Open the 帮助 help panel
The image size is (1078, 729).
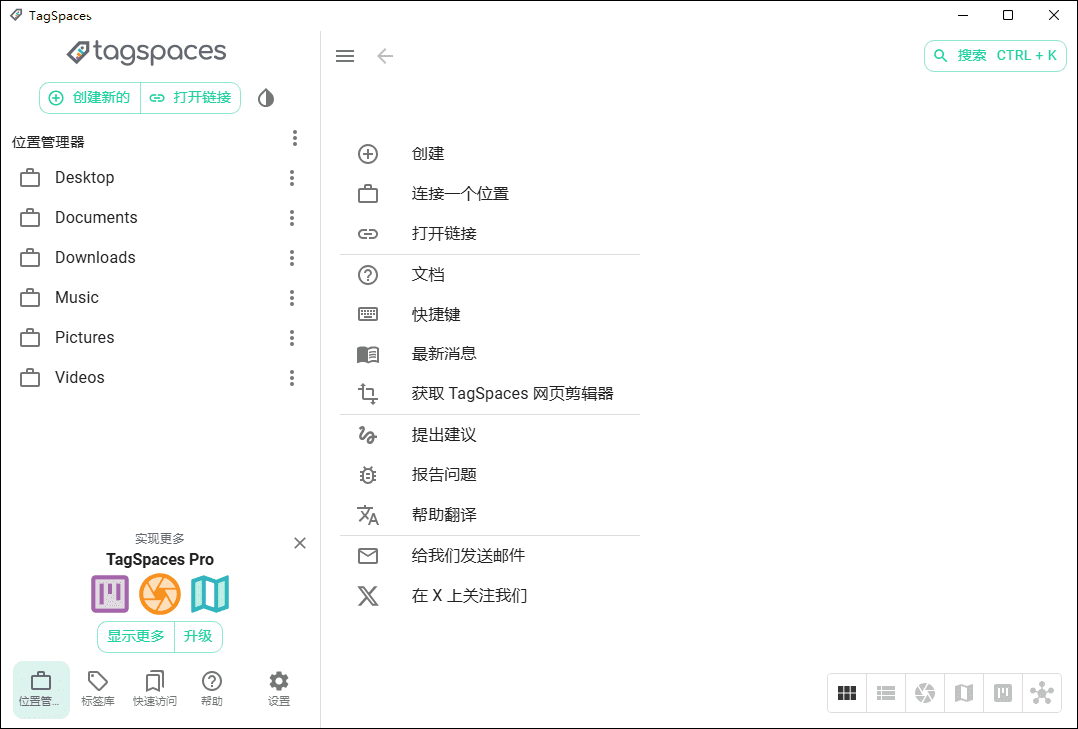pos(211,689)
